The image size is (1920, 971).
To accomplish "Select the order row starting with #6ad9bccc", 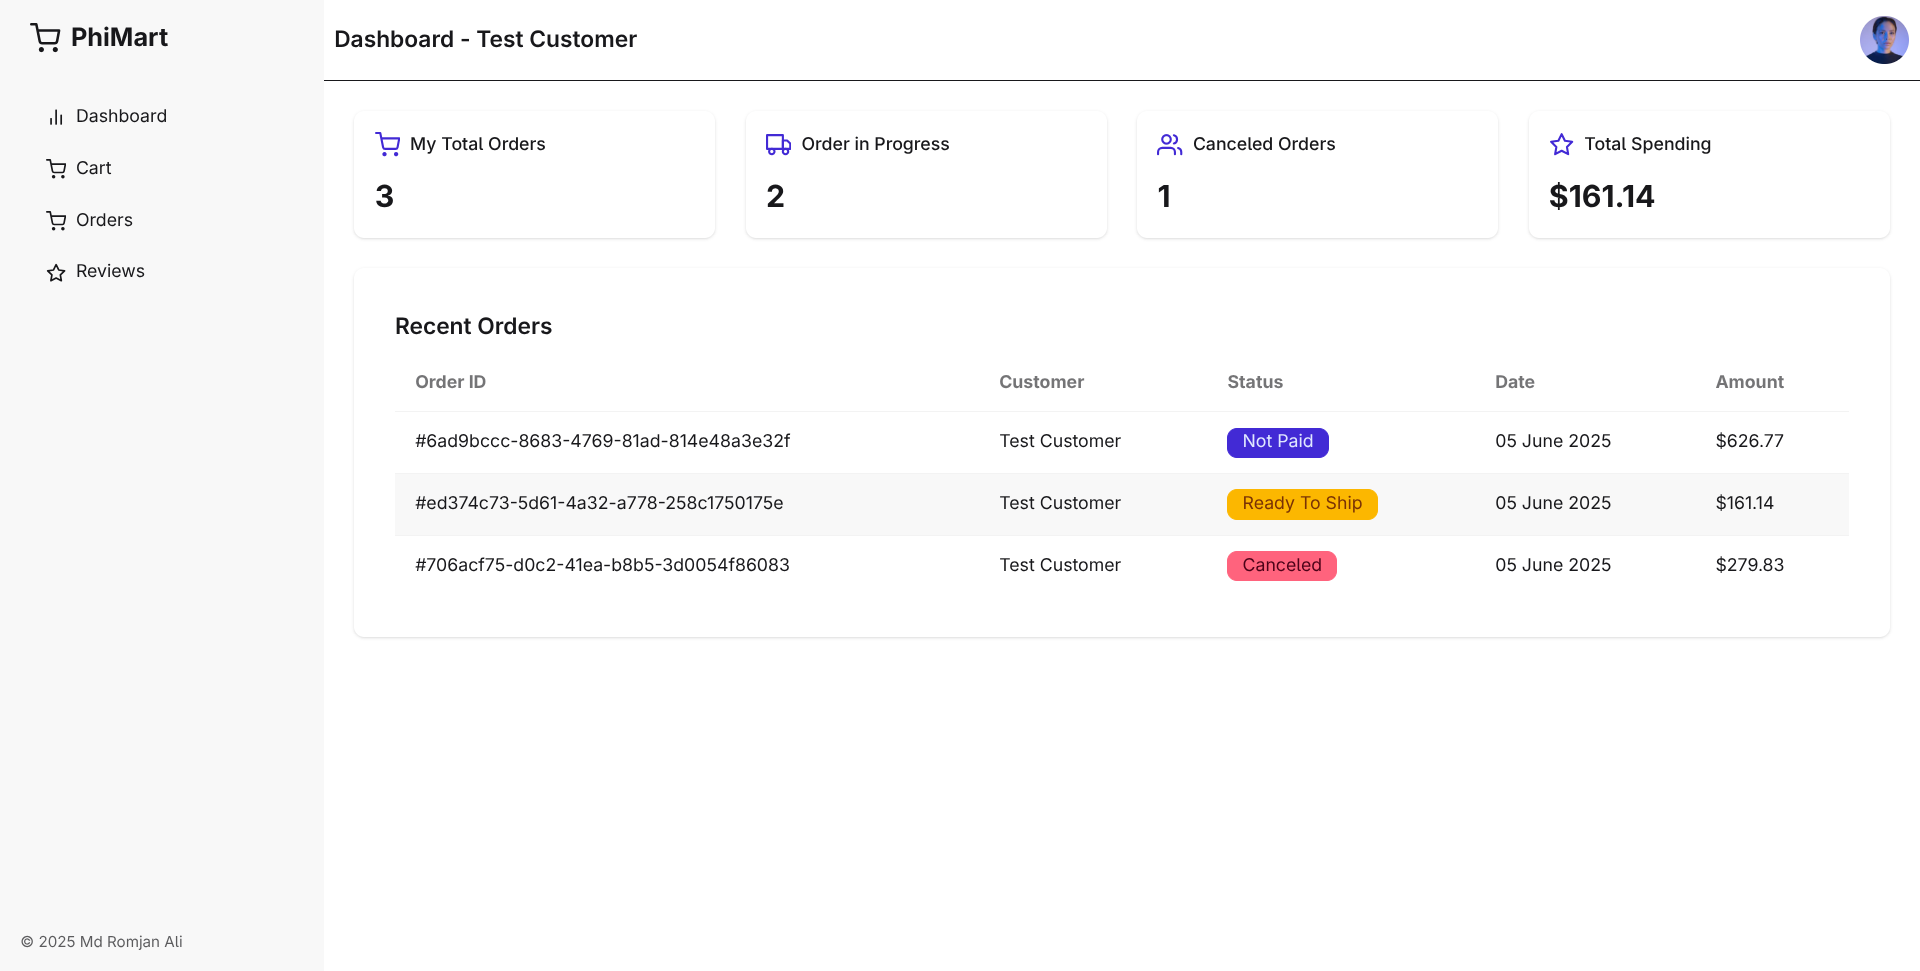I will point(602,441).
